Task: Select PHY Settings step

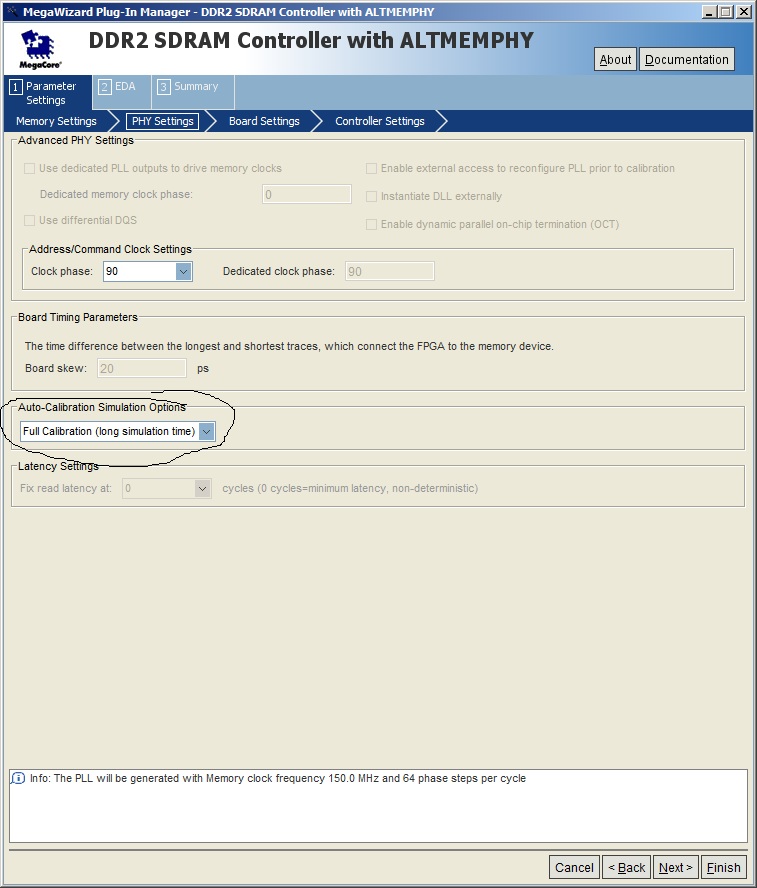Action: click(x=162, y=121)
